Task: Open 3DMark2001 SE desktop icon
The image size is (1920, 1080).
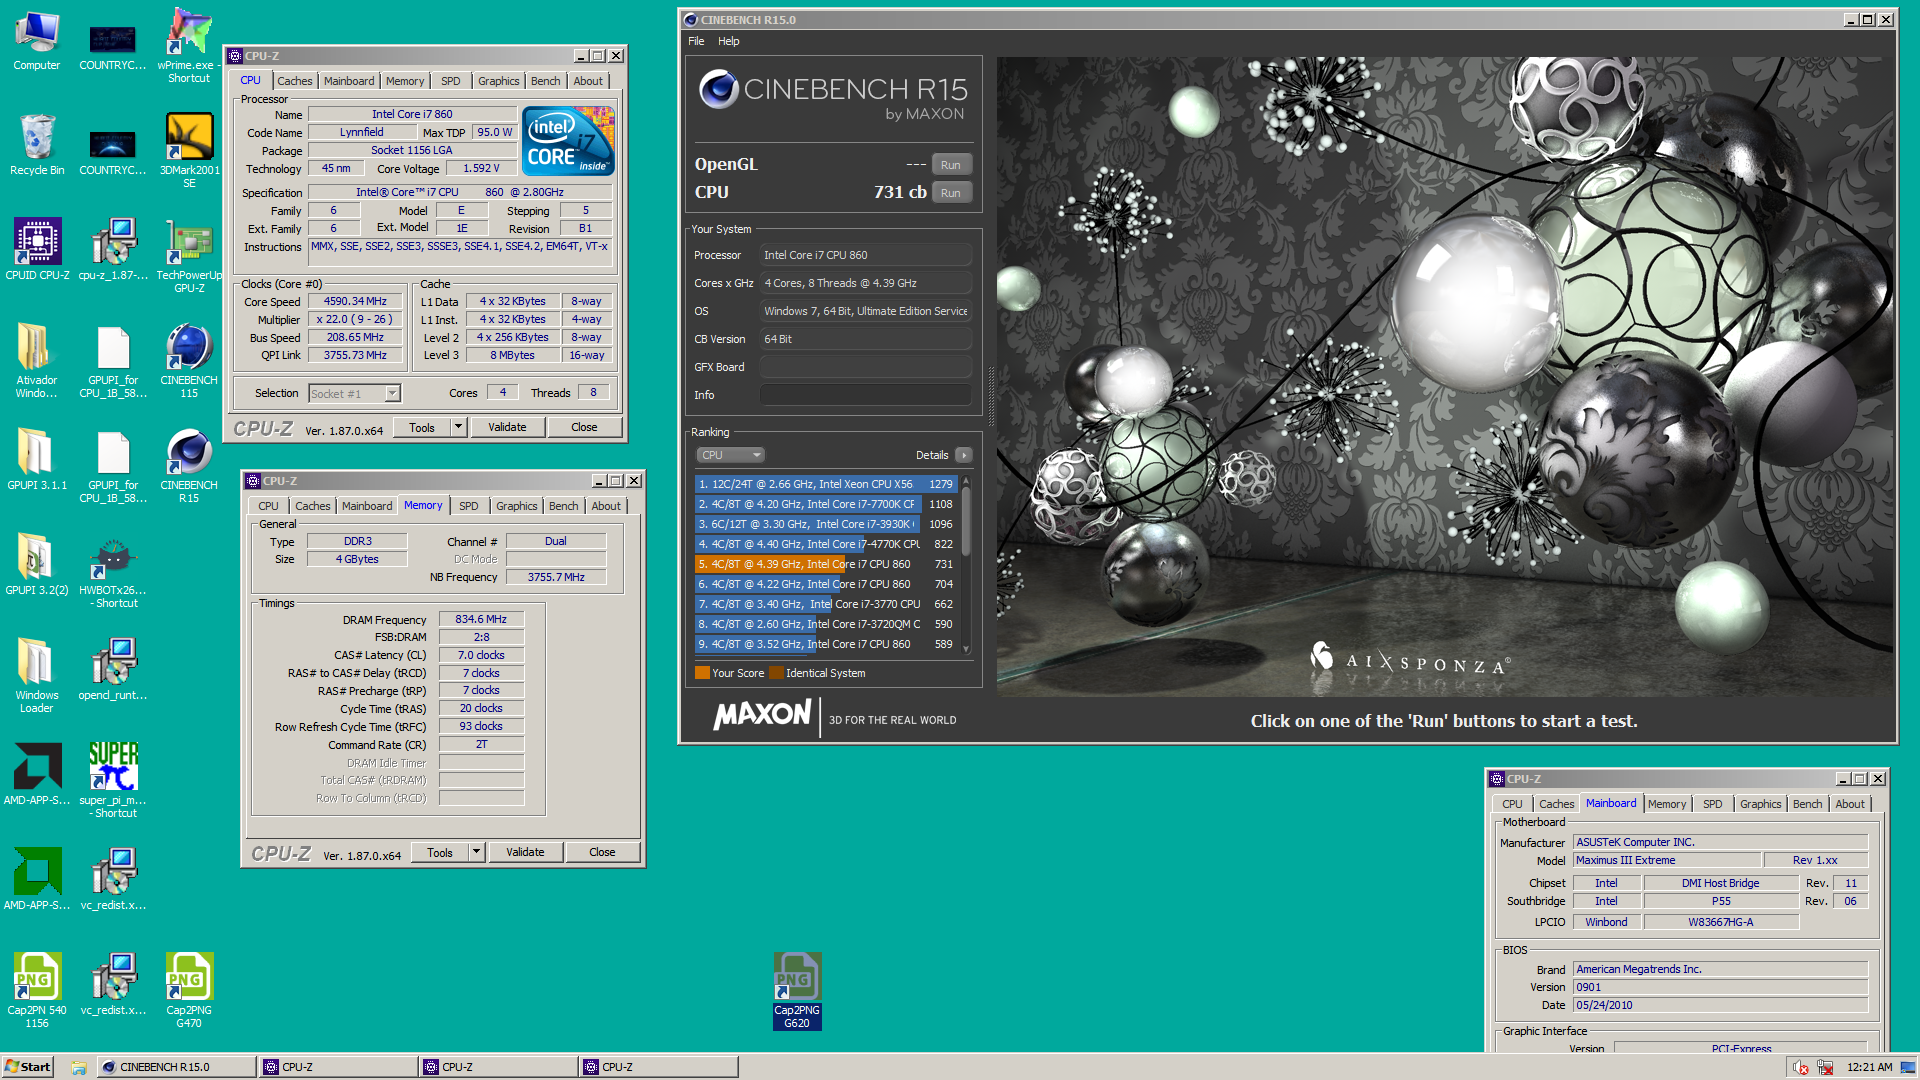Action: (189, 150)
